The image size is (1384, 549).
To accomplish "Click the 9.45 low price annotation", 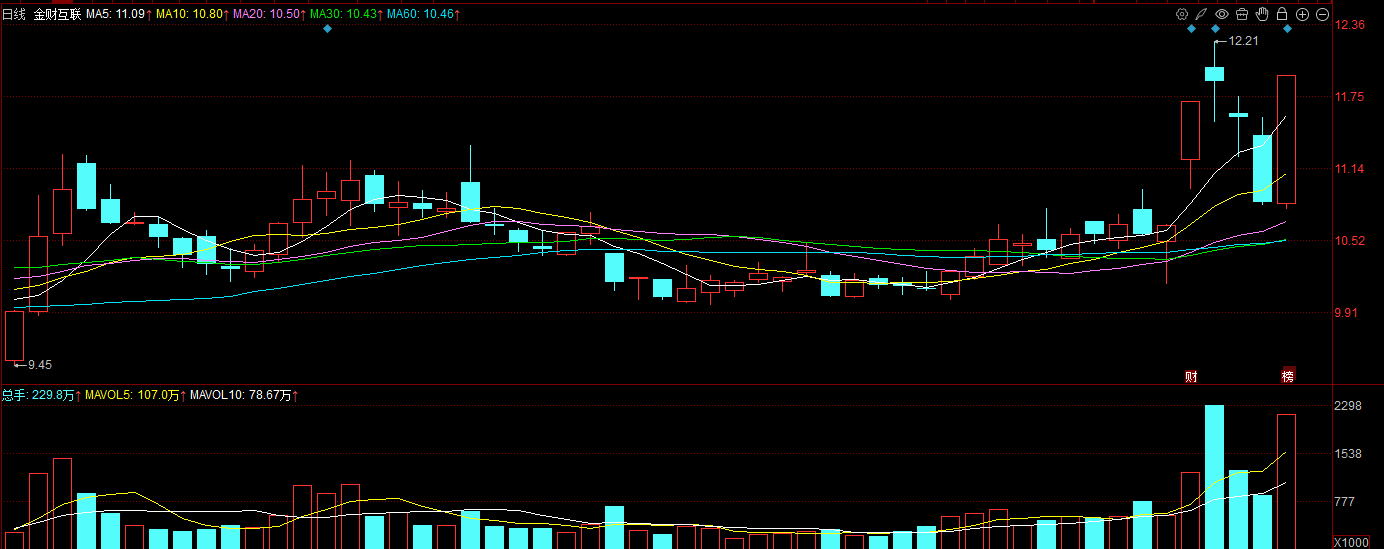I will [x=39, y=364].
